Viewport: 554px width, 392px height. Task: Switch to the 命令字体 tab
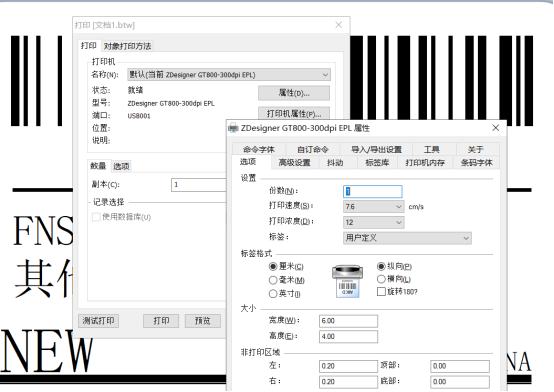259,150
